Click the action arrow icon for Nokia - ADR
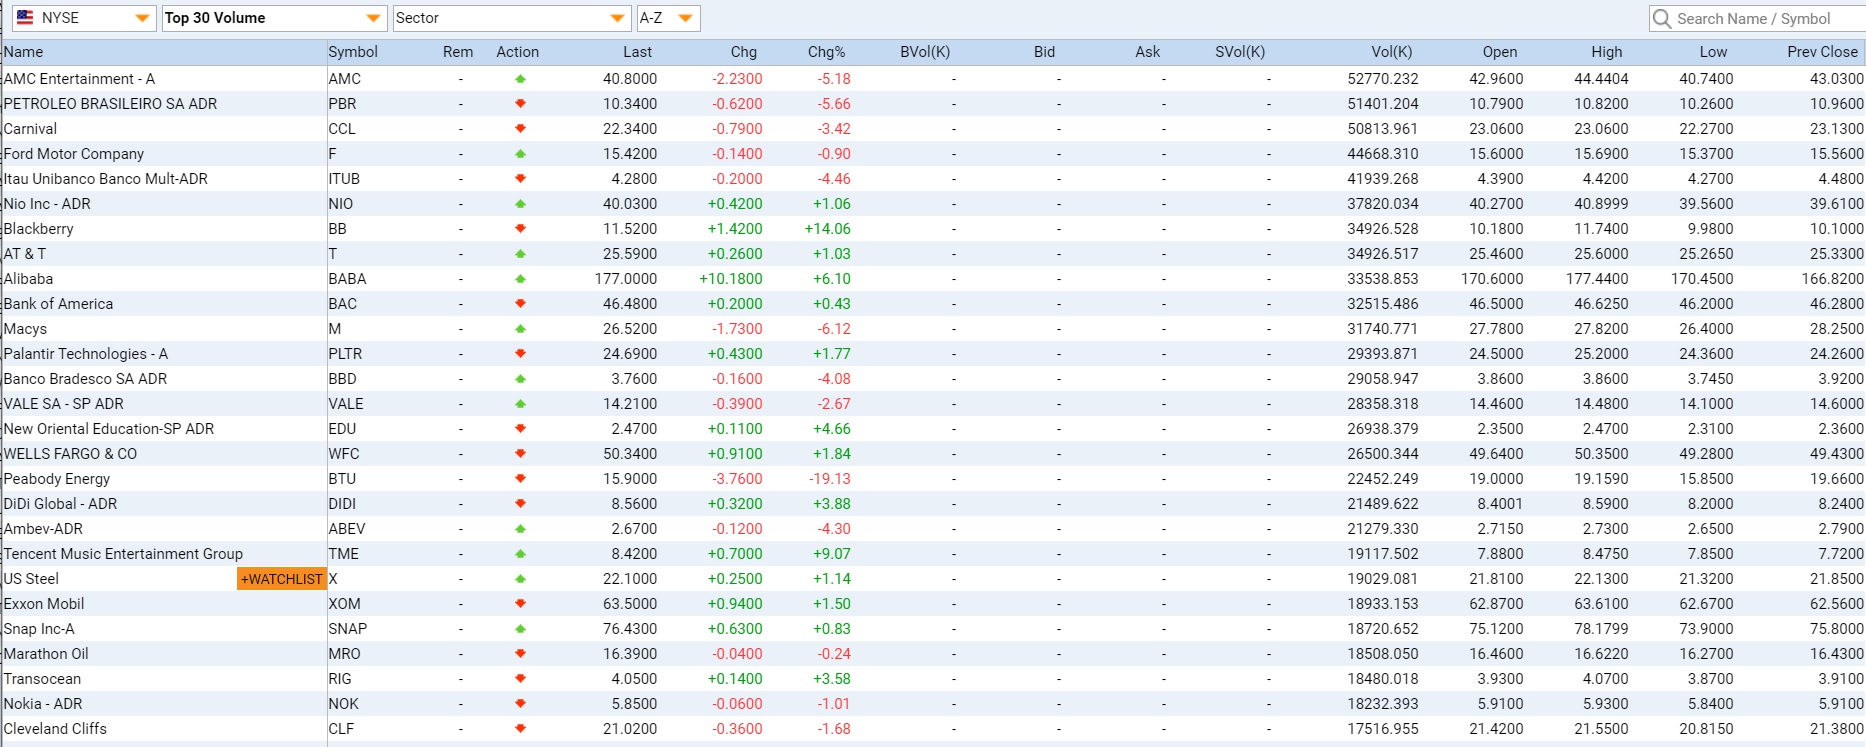Viewport: 1866px width, 747px height. [520, 704]
